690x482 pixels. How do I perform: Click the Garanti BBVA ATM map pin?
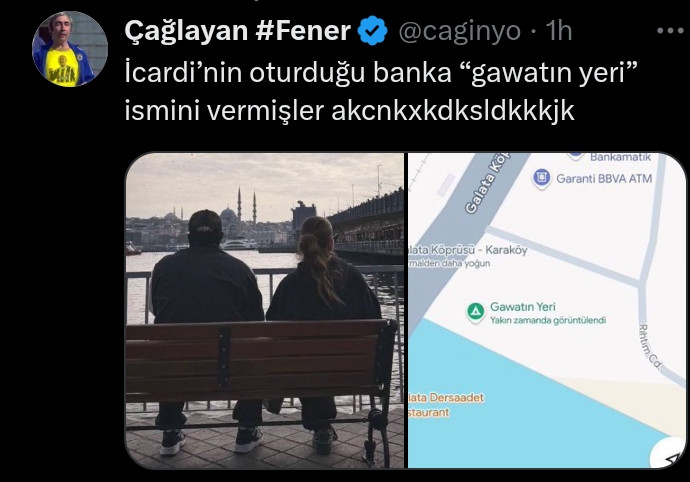pyautogui.click(x=542, y=179)
